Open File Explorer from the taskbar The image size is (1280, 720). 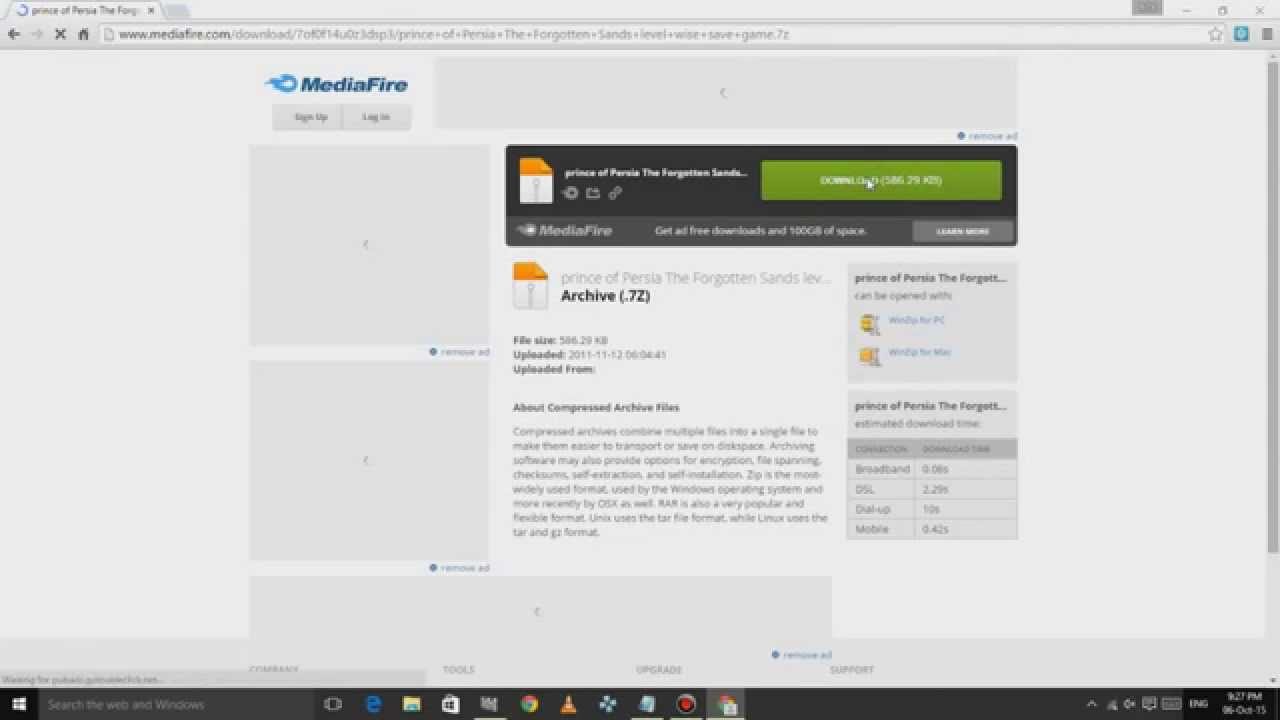pyautogui.click(x=412, y=704)
